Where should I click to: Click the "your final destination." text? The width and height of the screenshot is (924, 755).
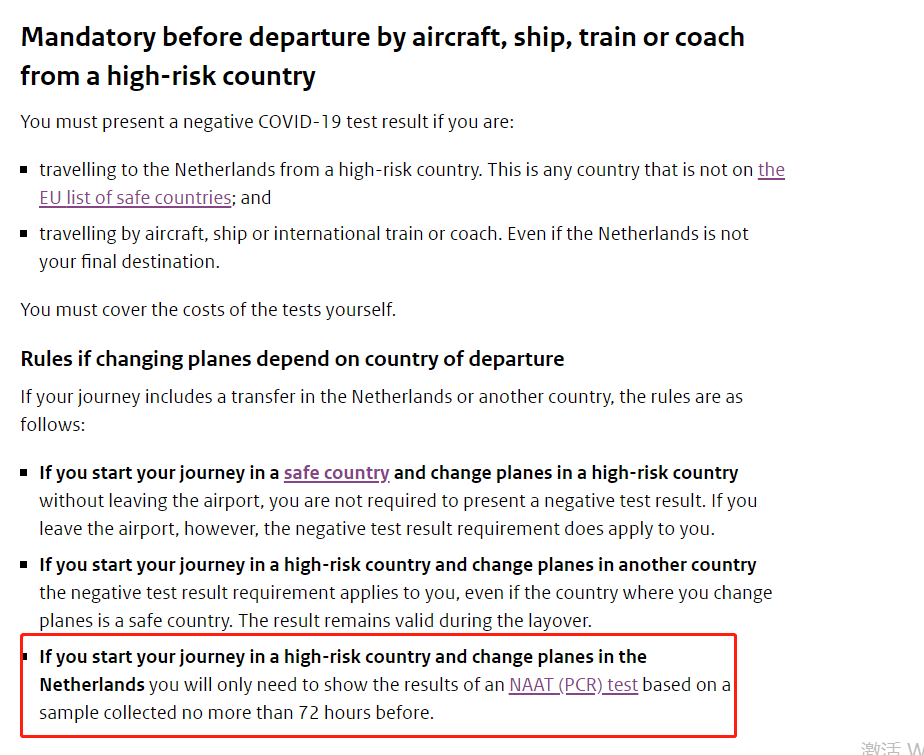(x=129, y=262)
